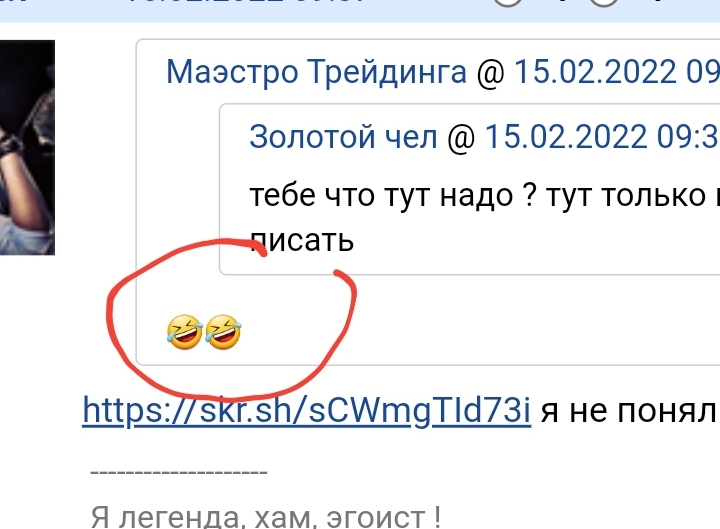Click the question mark in quoted message

pos(529,195)
